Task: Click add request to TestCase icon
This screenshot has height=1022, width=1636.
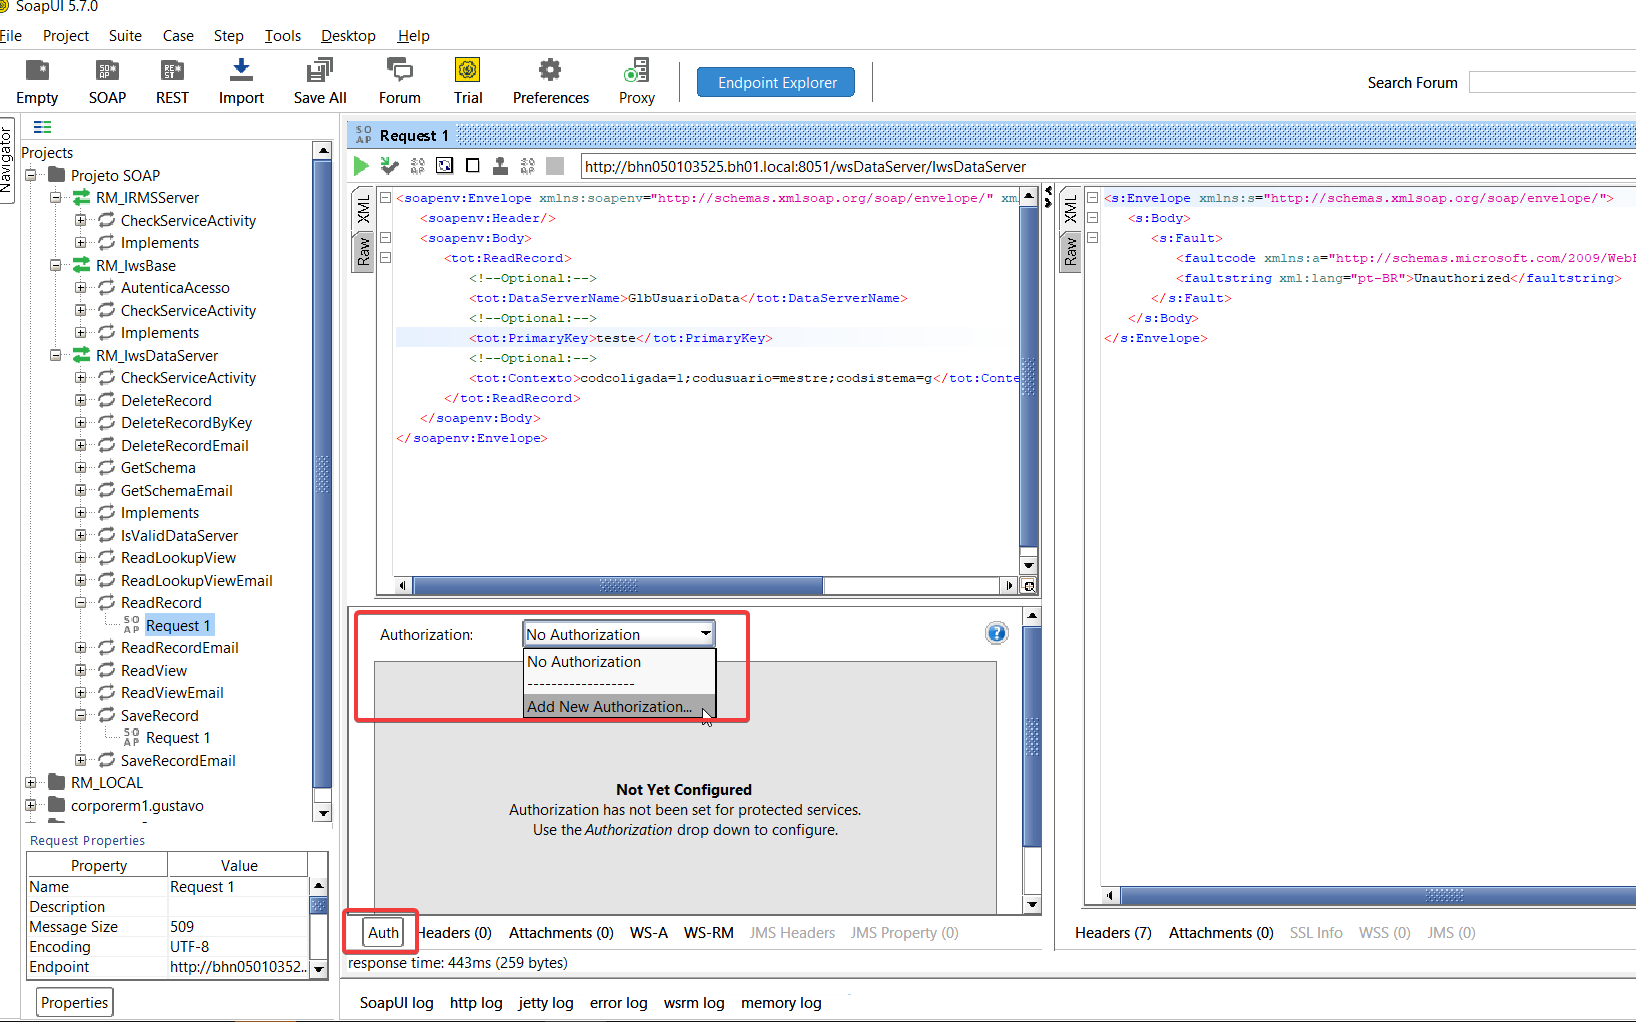Action: [x=389, y=166]
